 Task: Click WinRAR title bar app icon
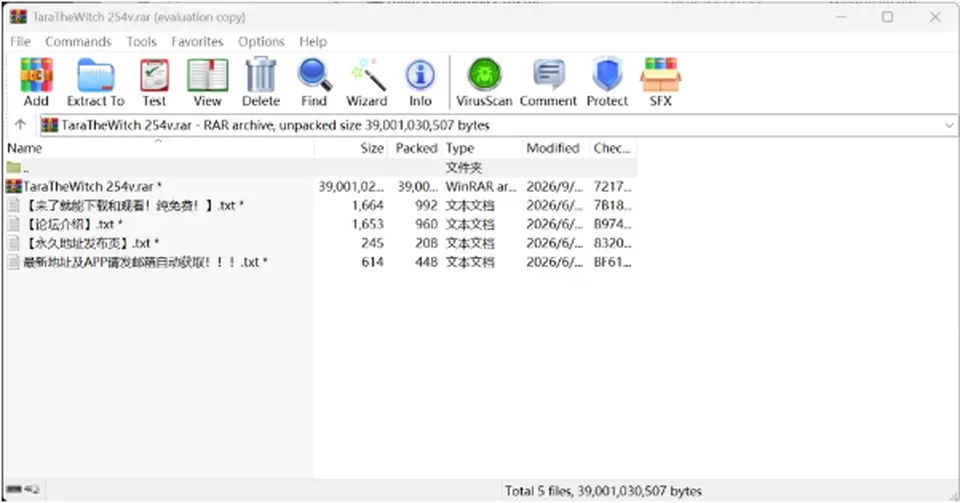coord(18,17)
